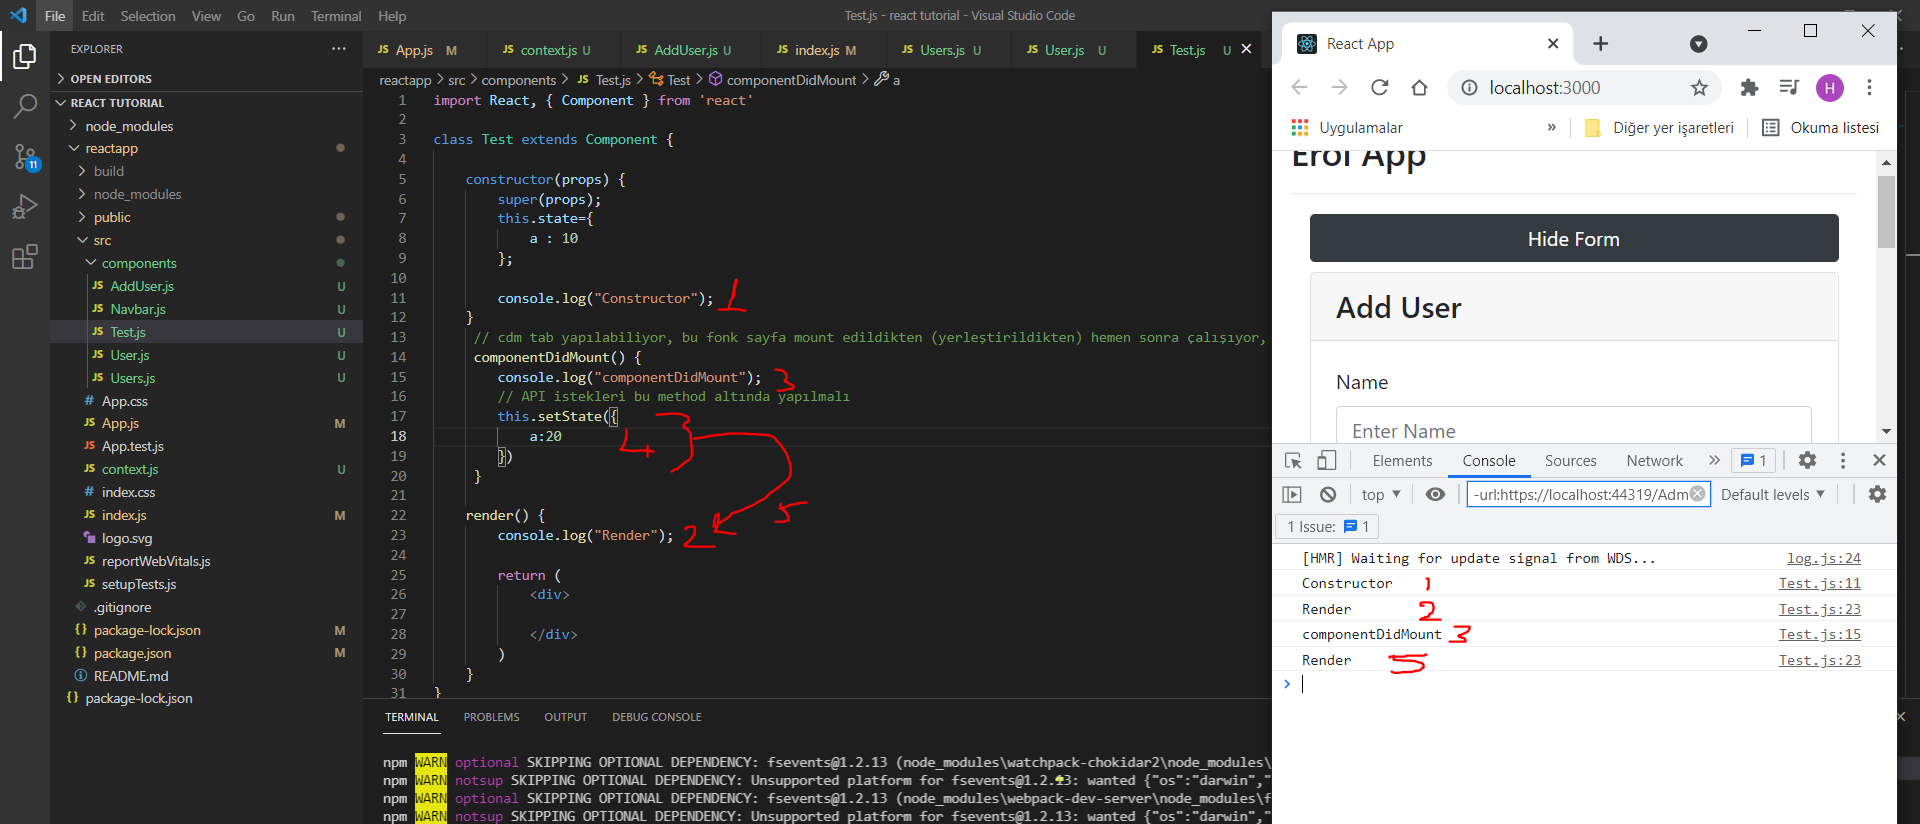Expand the OPEN EDITORS section
The image size is (1920, 824).
(110, 79)
